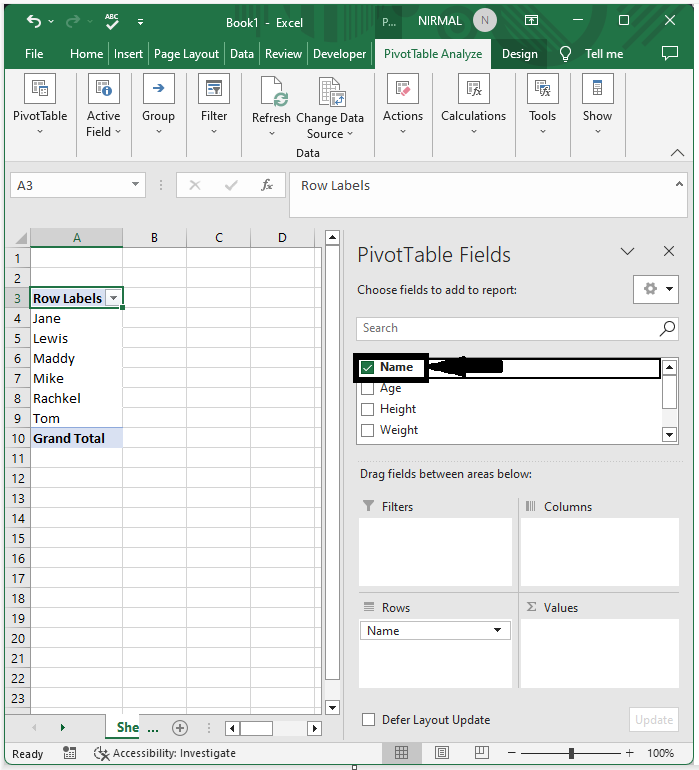Switch to Page Layout tab
The width and height of the screenshot is (699, 770).
coord(186,54)
